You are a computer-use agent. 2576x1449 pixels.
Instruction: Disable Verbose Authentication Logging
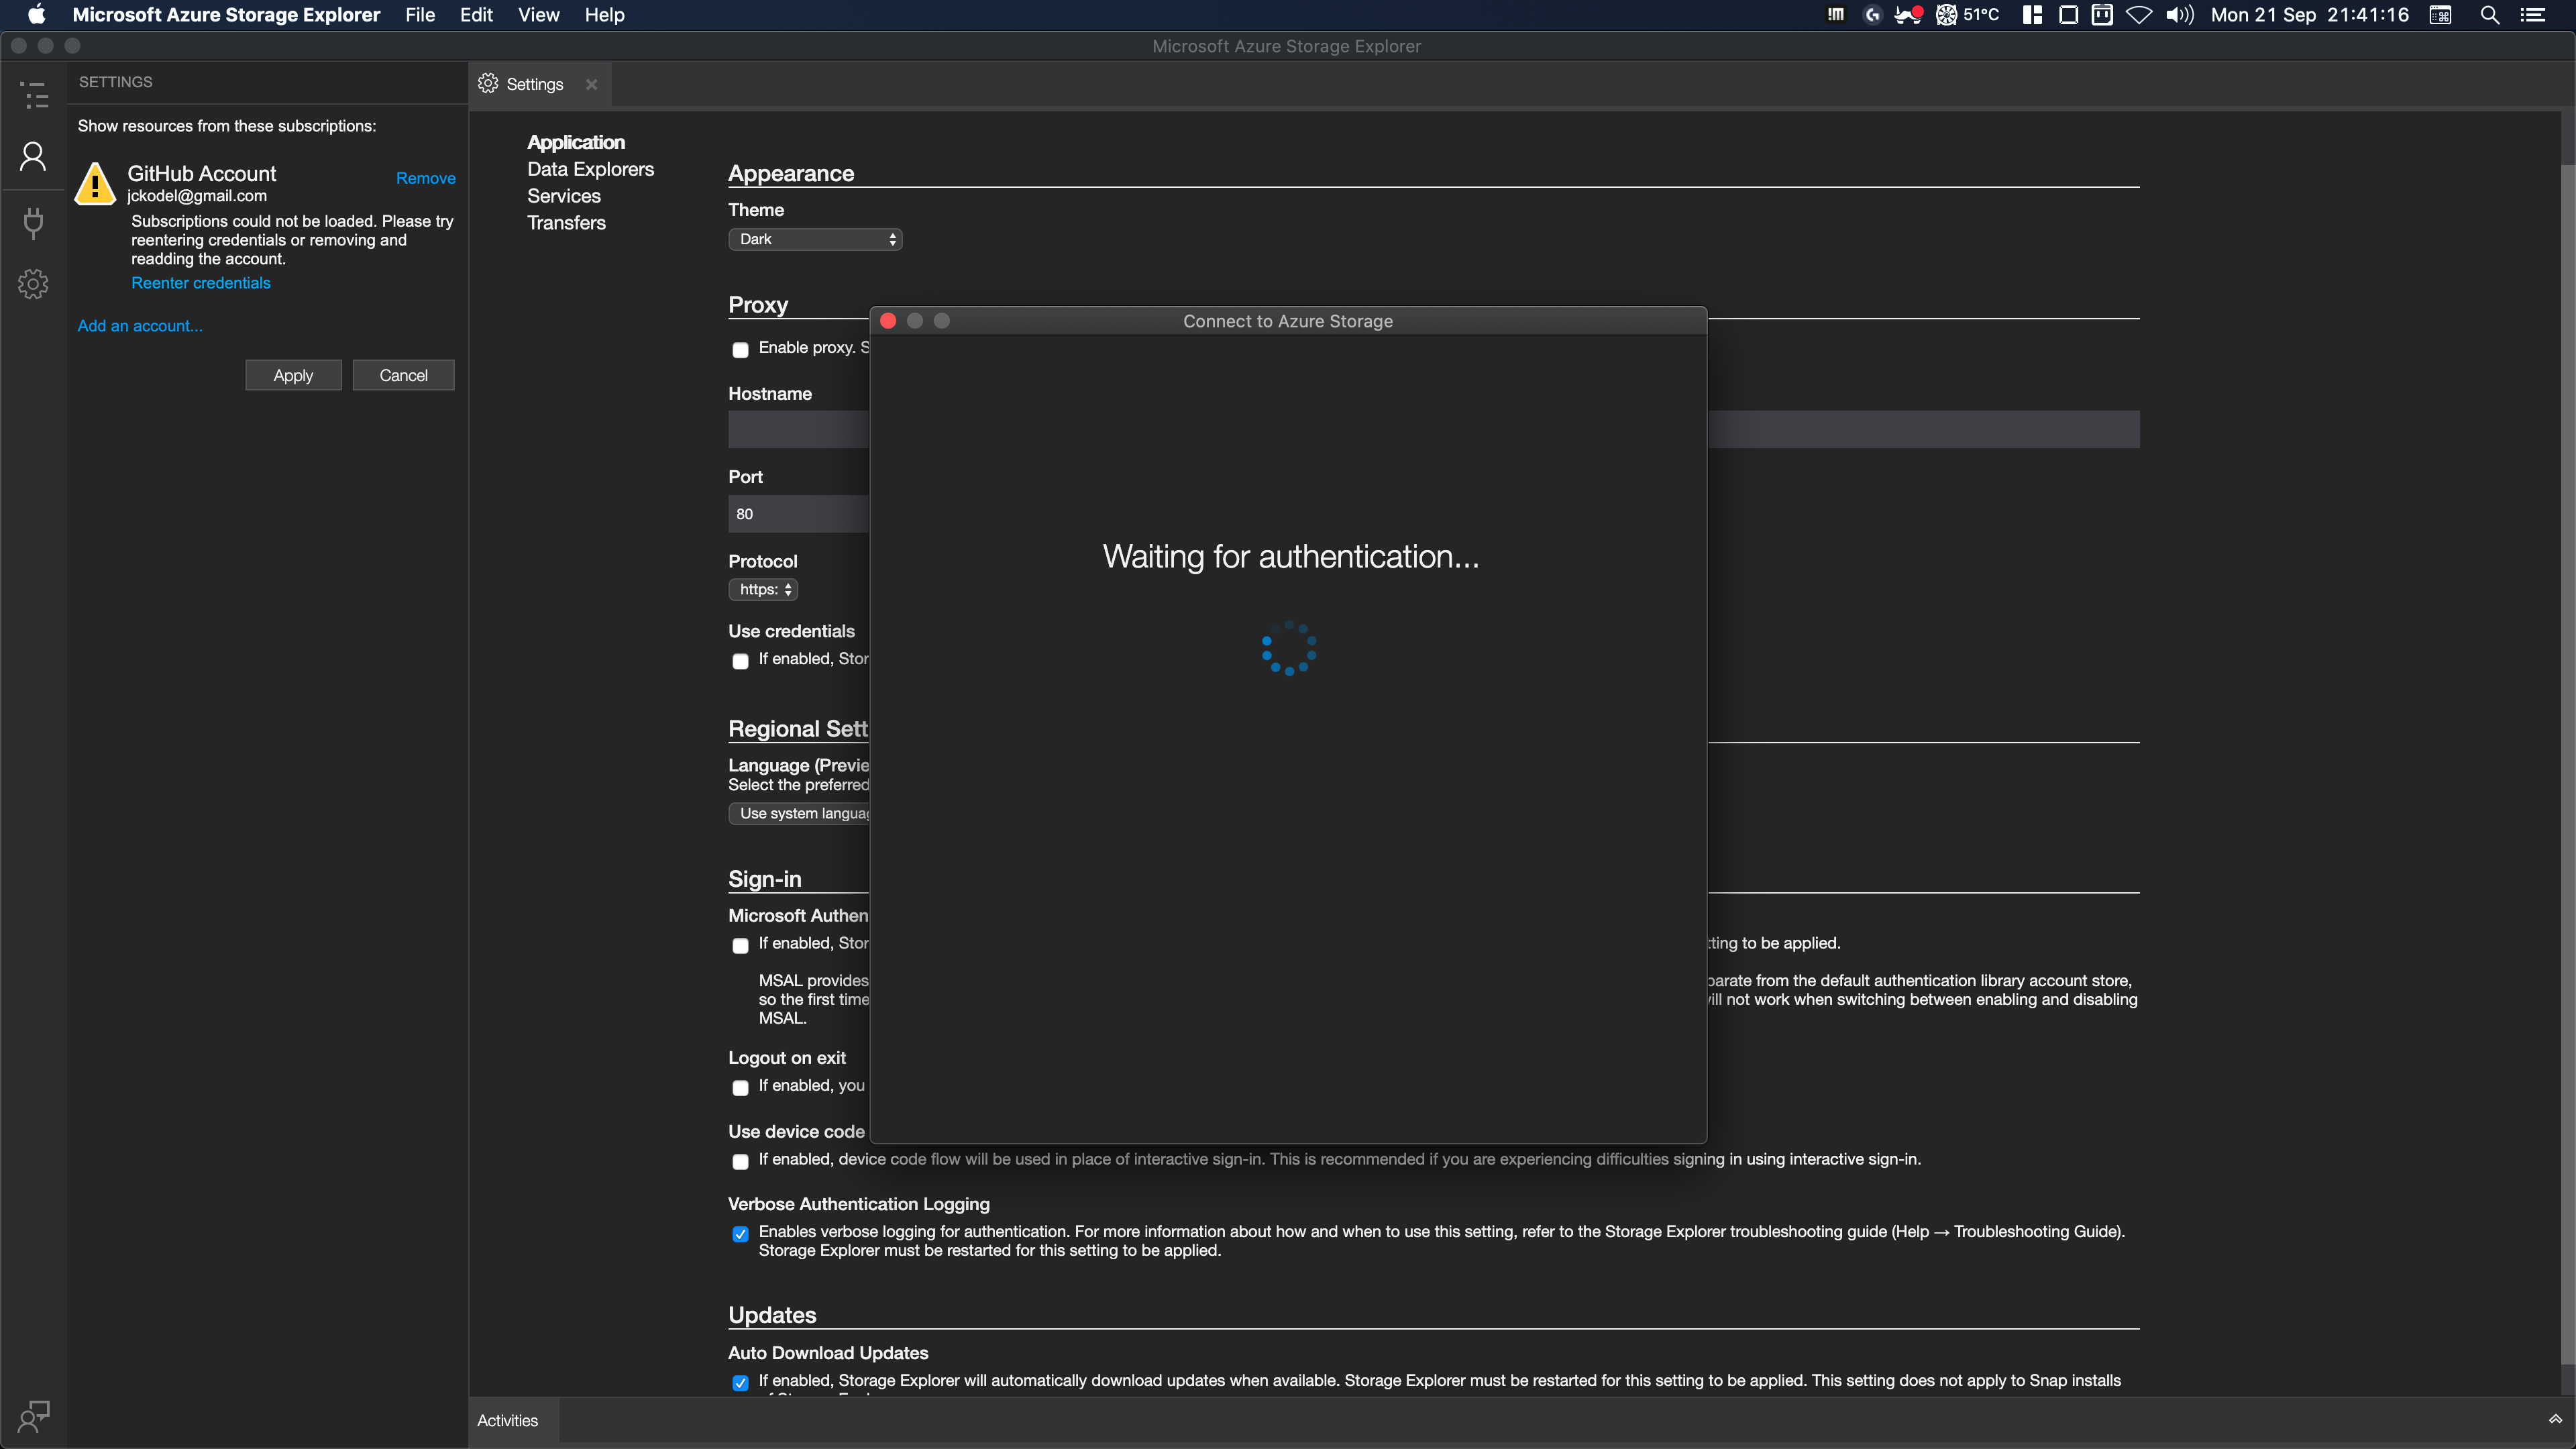(x=740, y=1233)
